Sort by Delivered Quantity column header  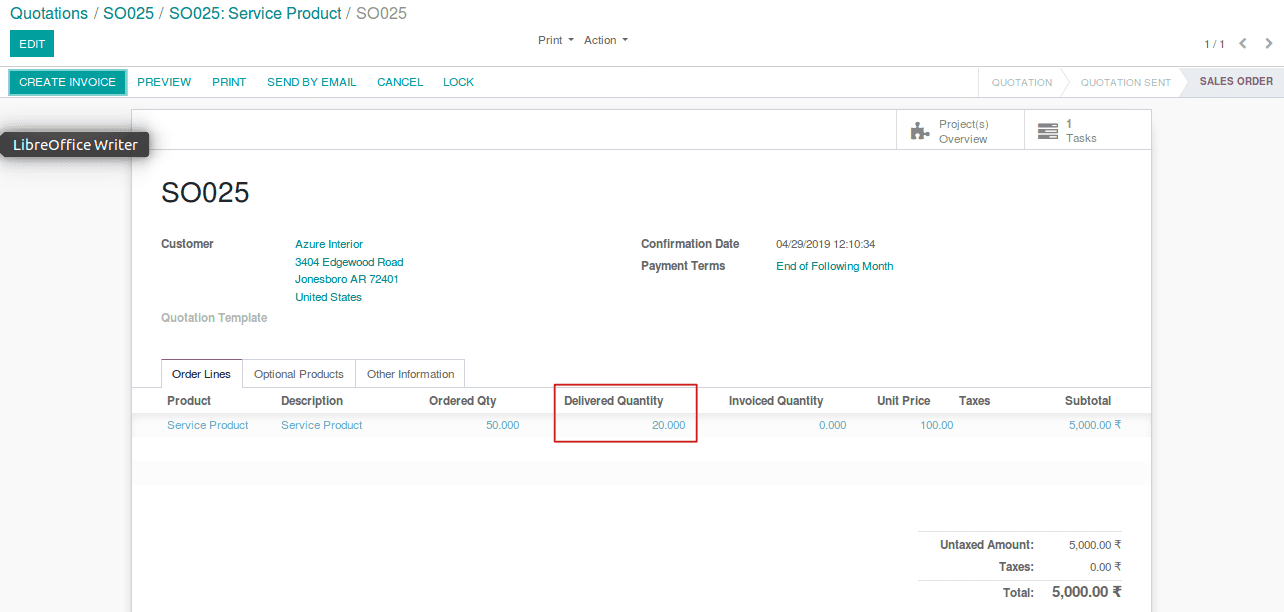[613, 401]
